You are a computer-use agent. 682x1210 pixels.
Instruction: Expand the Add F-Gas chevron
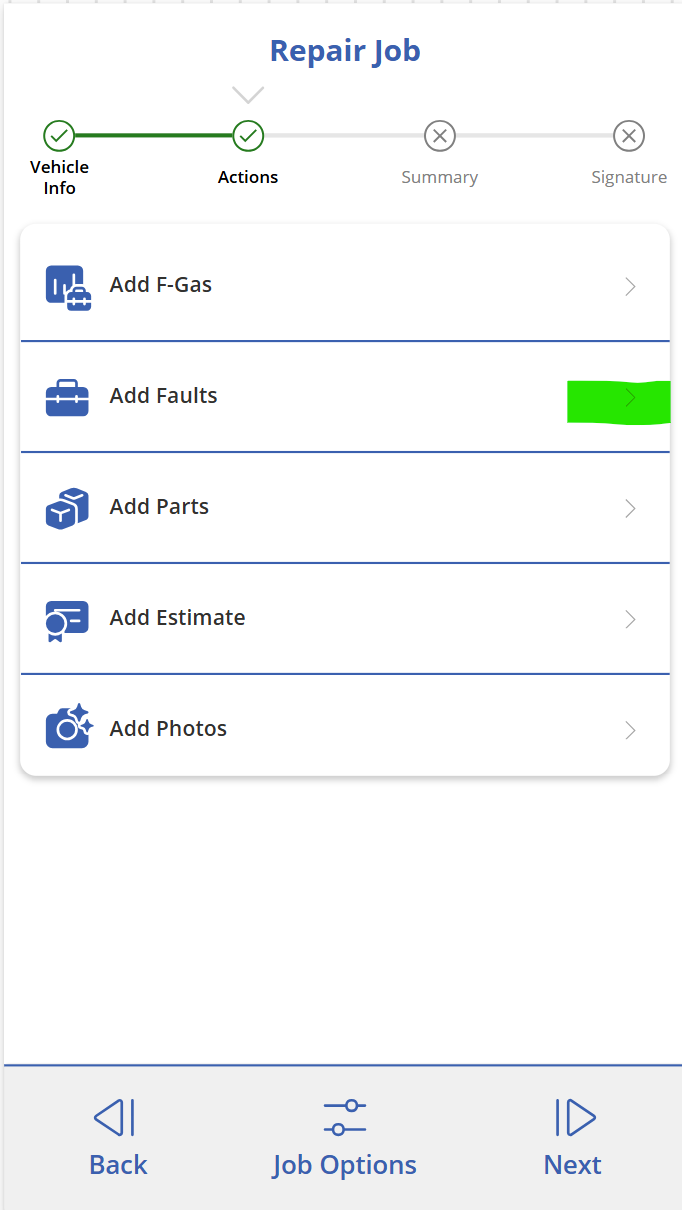[630, 287]
